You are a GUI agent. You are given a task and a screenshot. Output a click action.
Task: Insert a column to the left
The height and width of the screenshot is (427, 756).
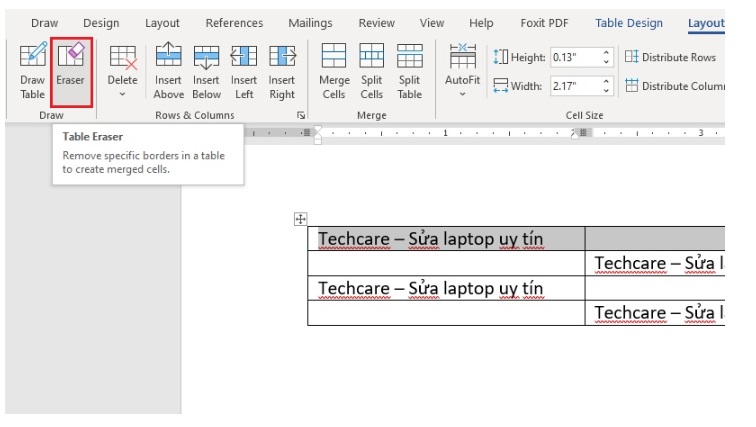[244, 70]
